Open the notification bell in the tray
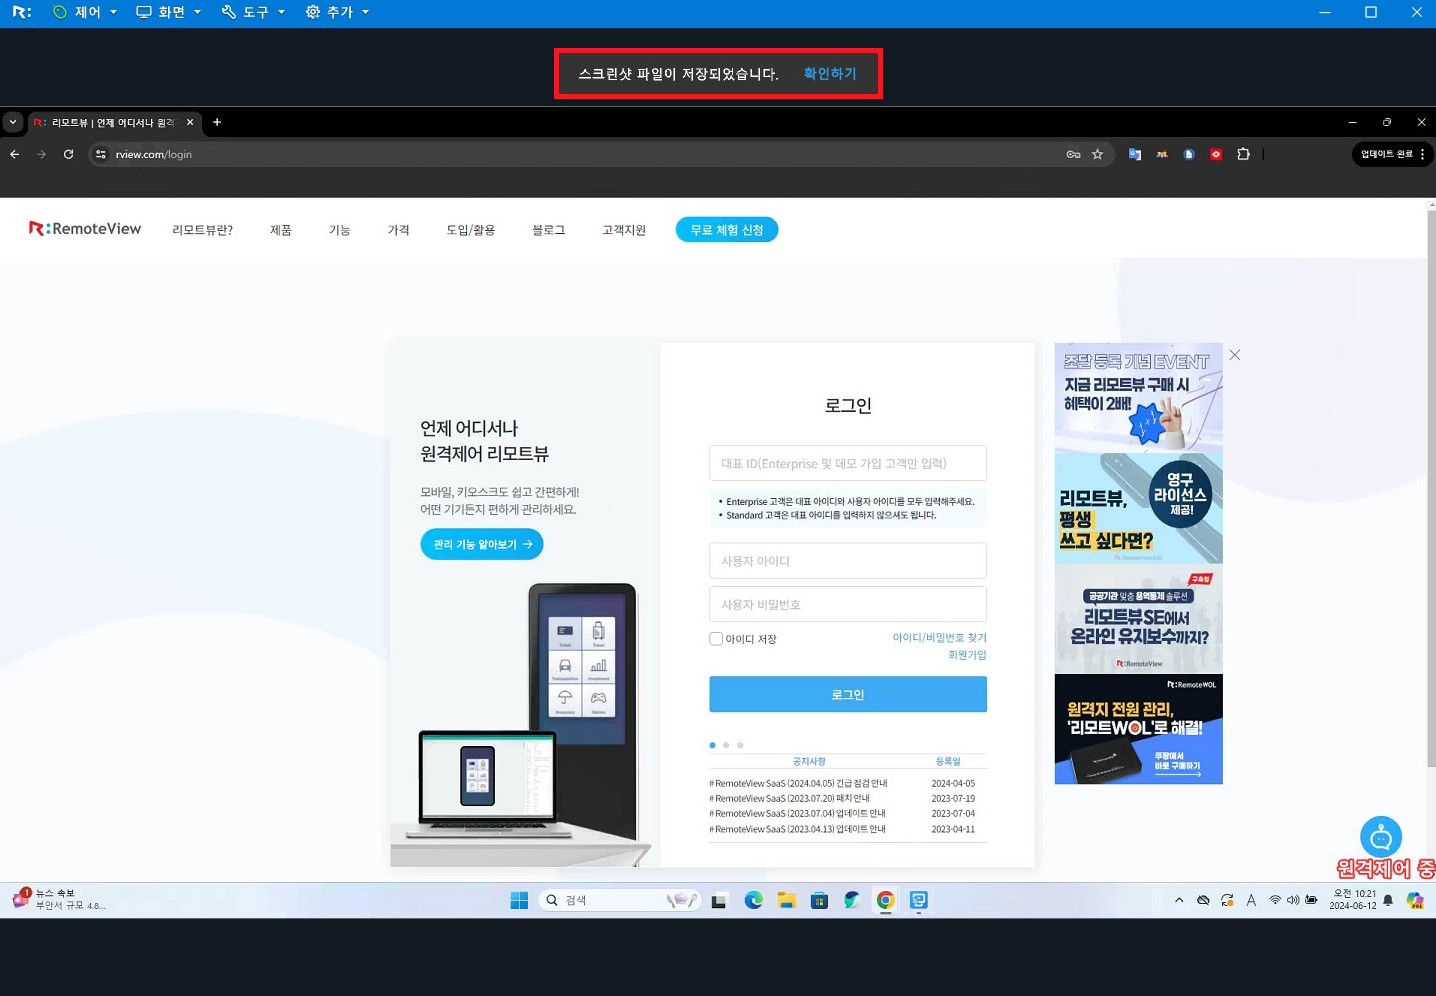The height and width of the screenshot is (996, 1436). 1388,900
